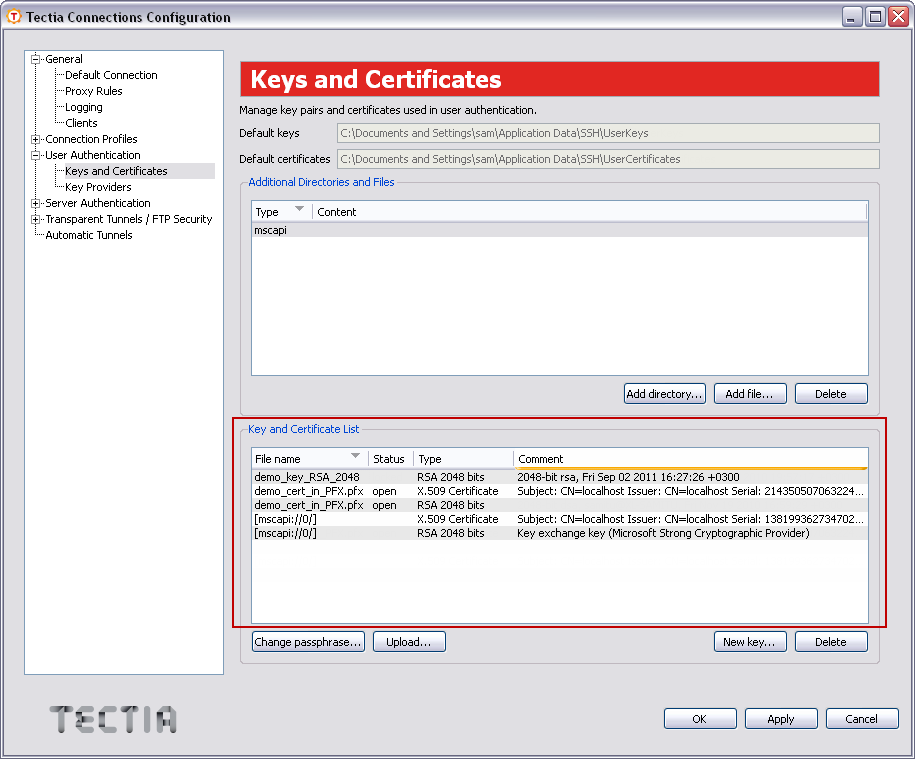Click the Upload button

(409, 641)
